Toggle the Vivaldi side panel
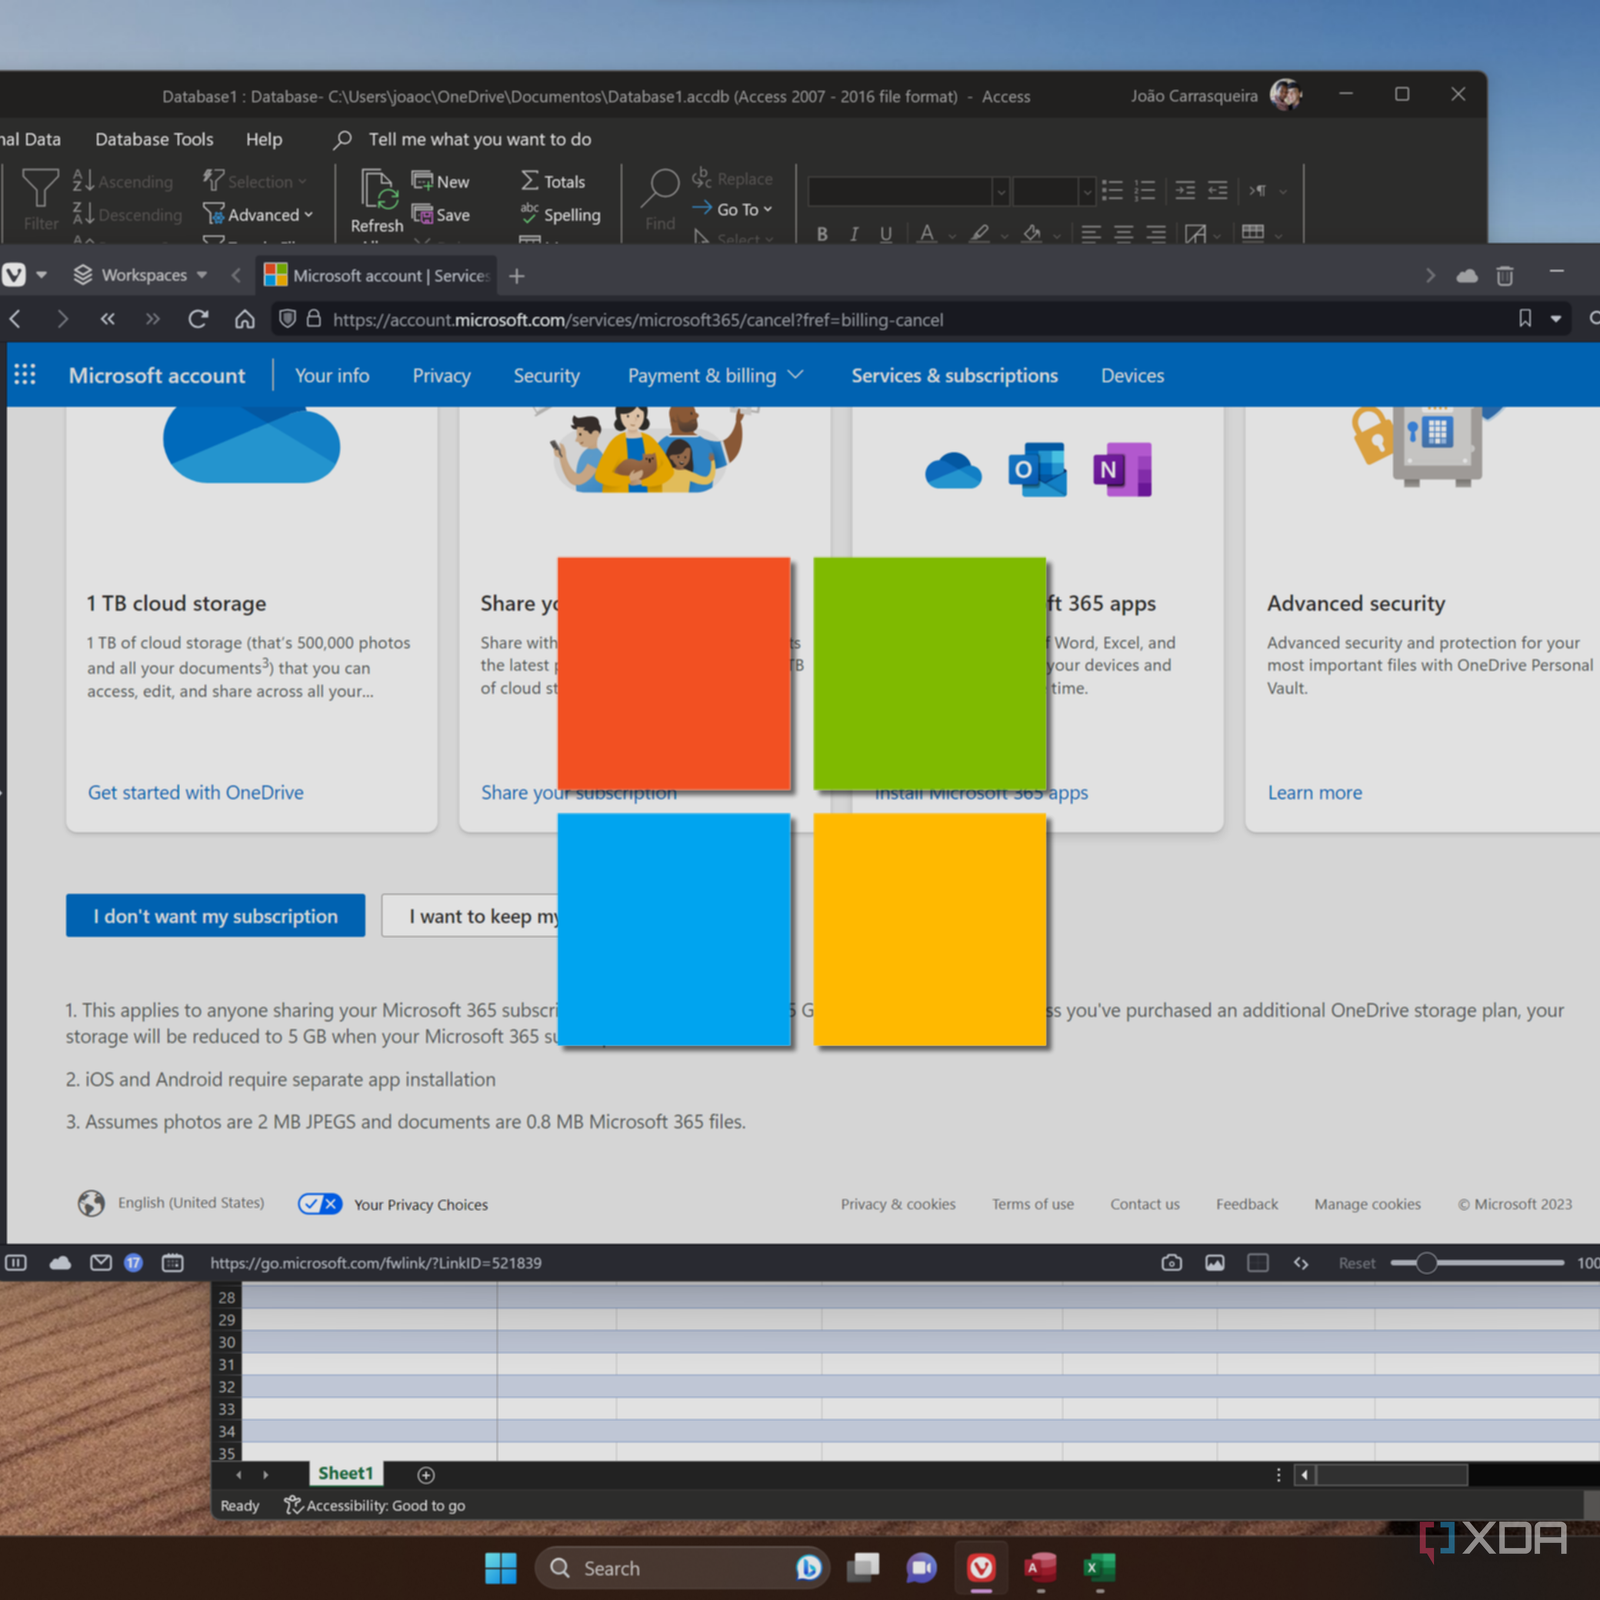The width and height of the screenshot is (1600, 1600). pyautogui.click(x=16, y=1263)
